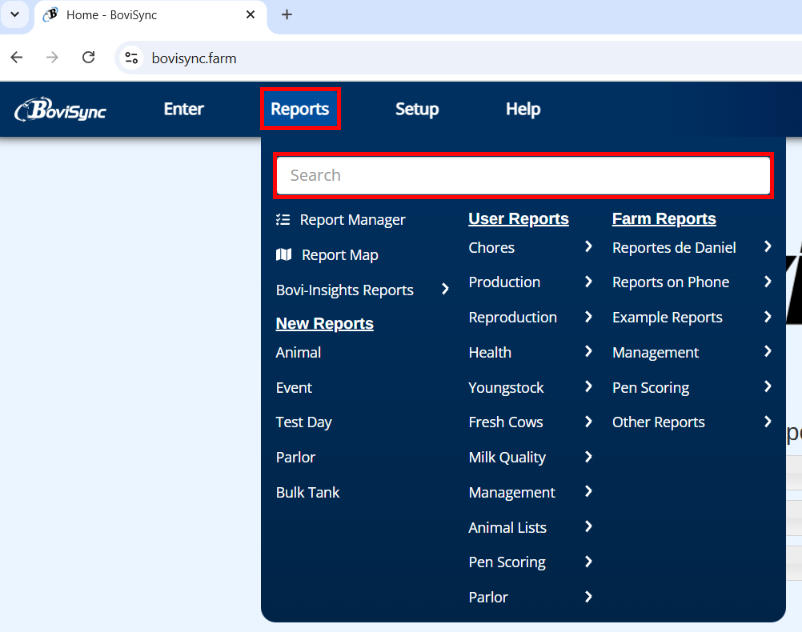Open Bovi-Insights Reports entry
The image size is (802, 632).
tap(345, 290)
